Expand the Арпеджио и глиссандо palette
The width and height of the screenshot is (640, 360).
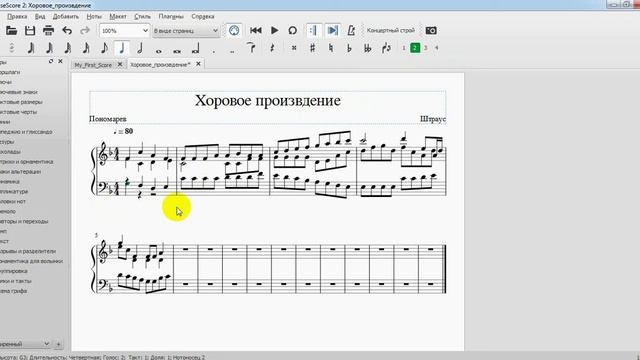click(x=26, y=132)
